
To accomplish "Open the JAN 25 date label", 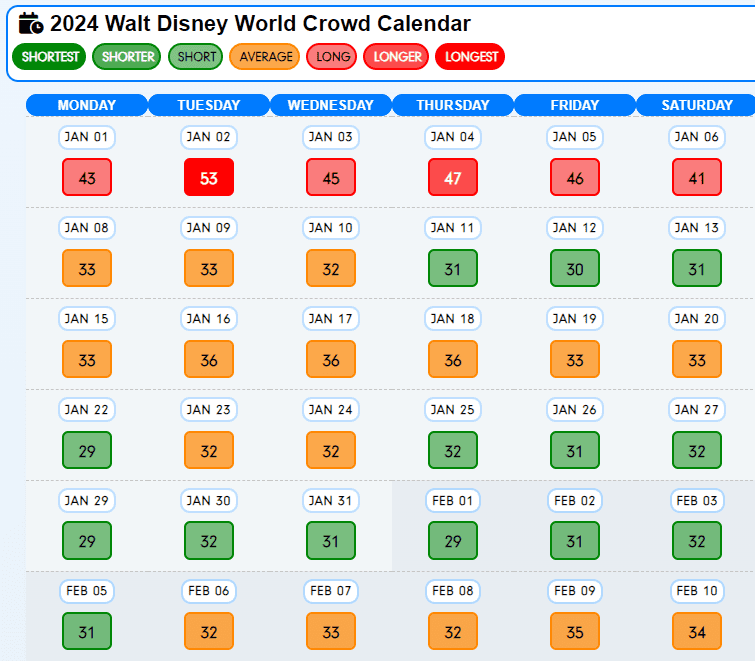I will tap(453, 410).
